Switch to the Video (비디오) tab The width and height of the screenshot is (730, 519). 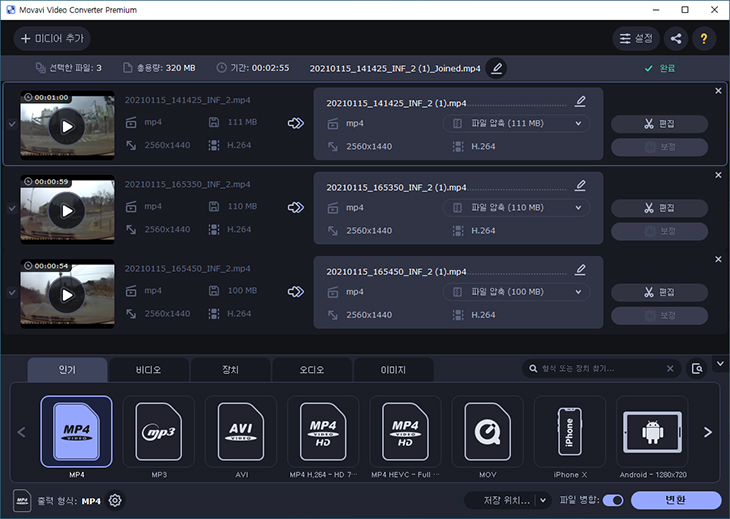[149, 370]
